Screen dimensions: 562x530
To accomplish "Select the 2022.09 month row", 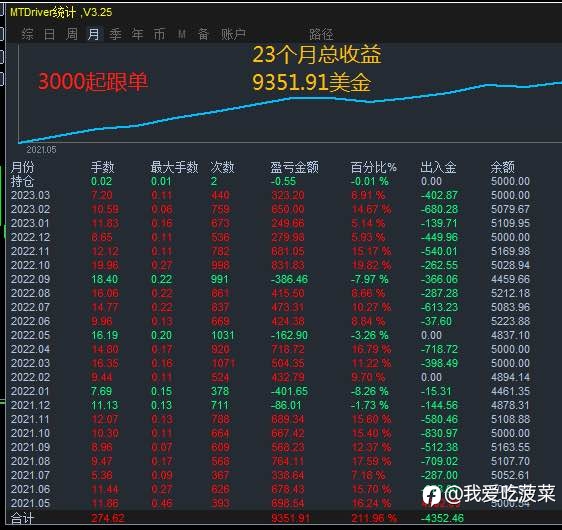I will (271, 279).
